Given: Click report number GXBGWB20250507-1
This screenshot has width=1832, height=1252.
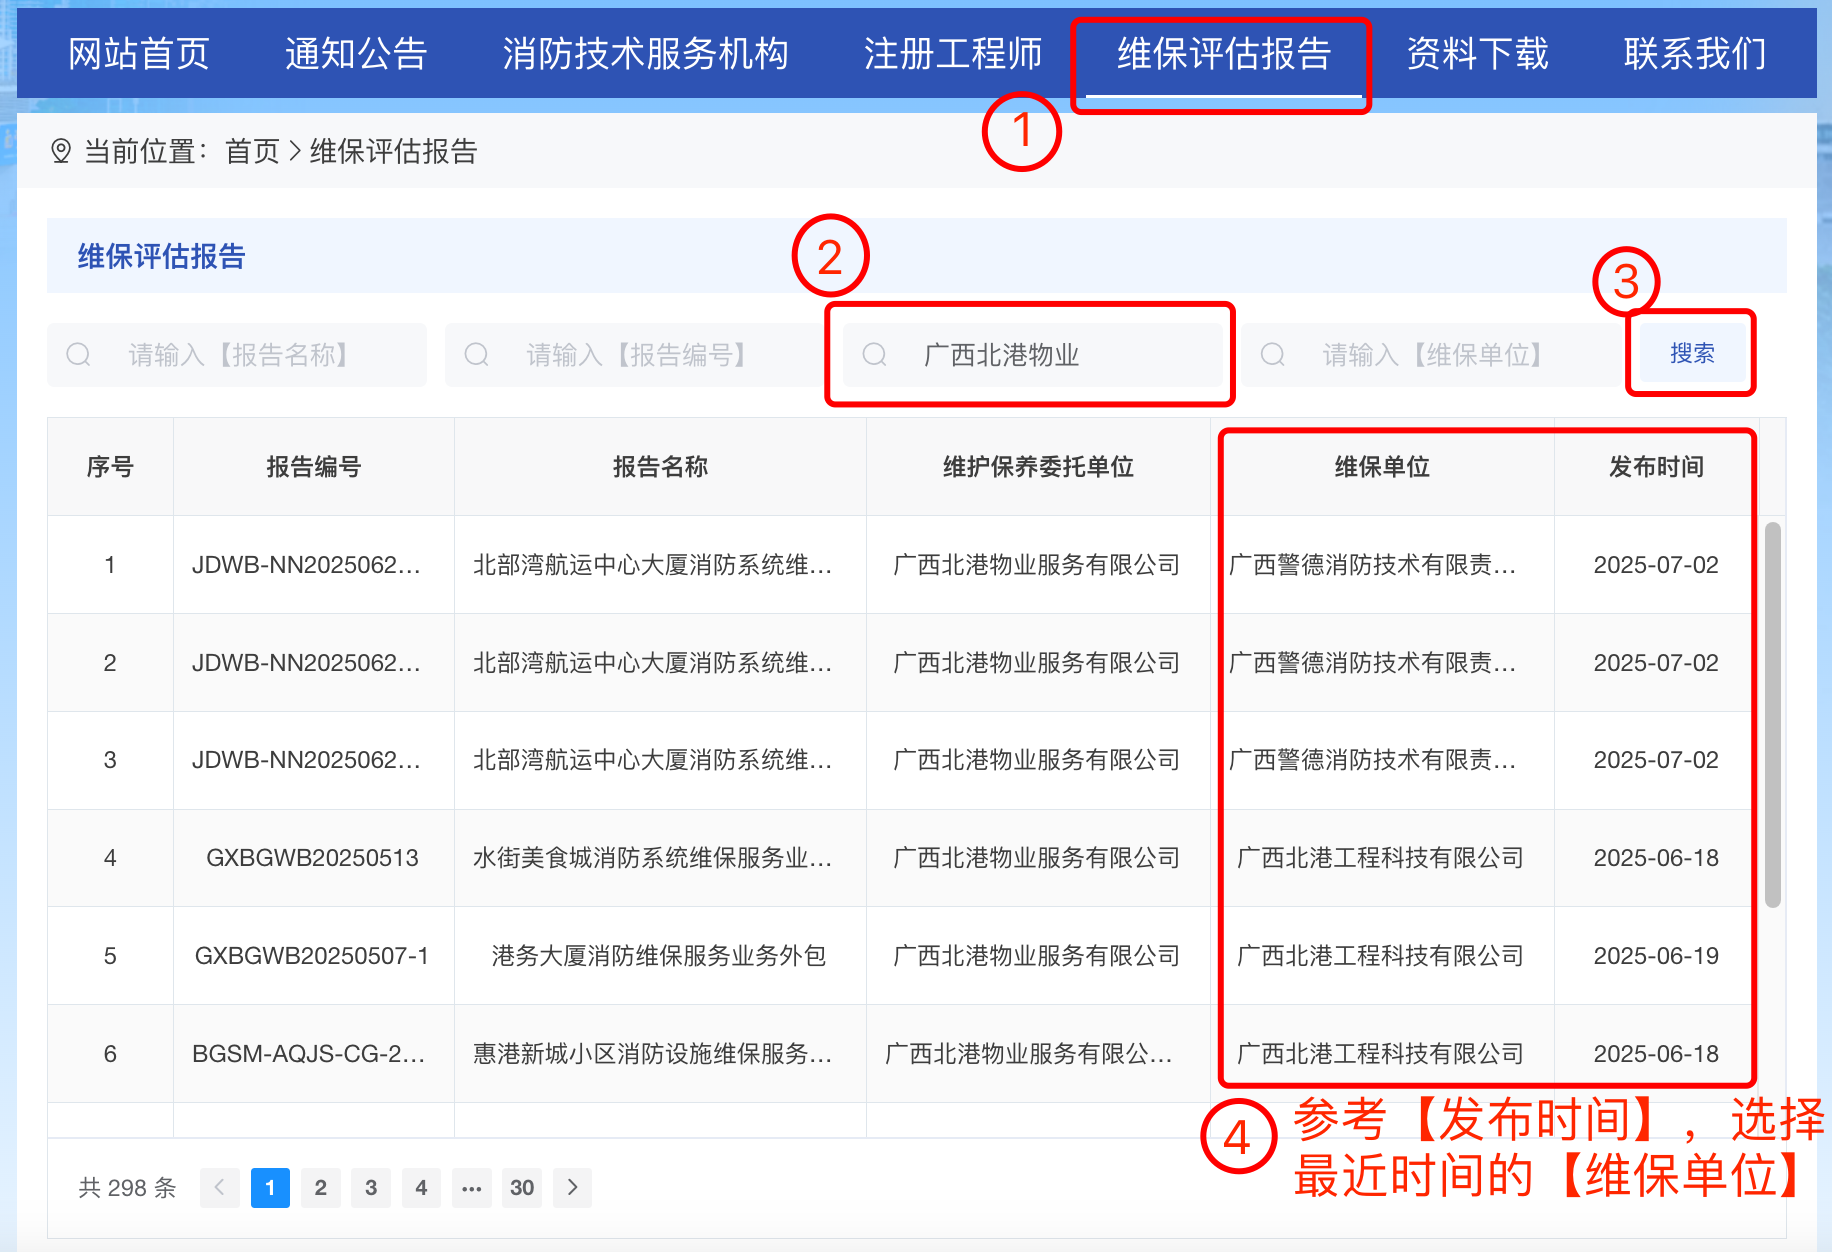Looking at the screenshot, I should pos(312,956).
